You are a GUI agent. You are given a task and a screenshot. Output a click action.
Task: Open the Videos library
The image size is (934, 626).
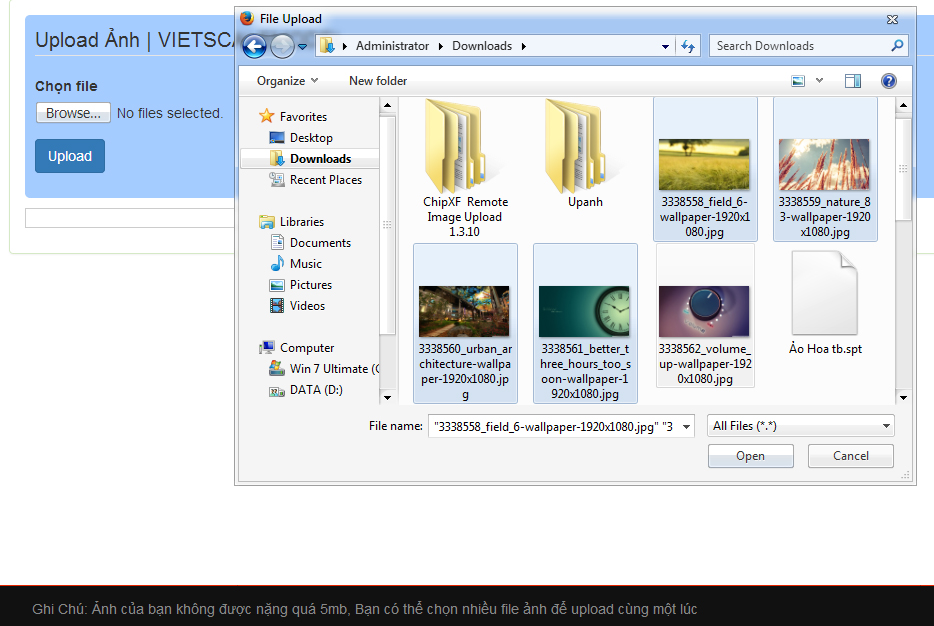click(307, 306)
